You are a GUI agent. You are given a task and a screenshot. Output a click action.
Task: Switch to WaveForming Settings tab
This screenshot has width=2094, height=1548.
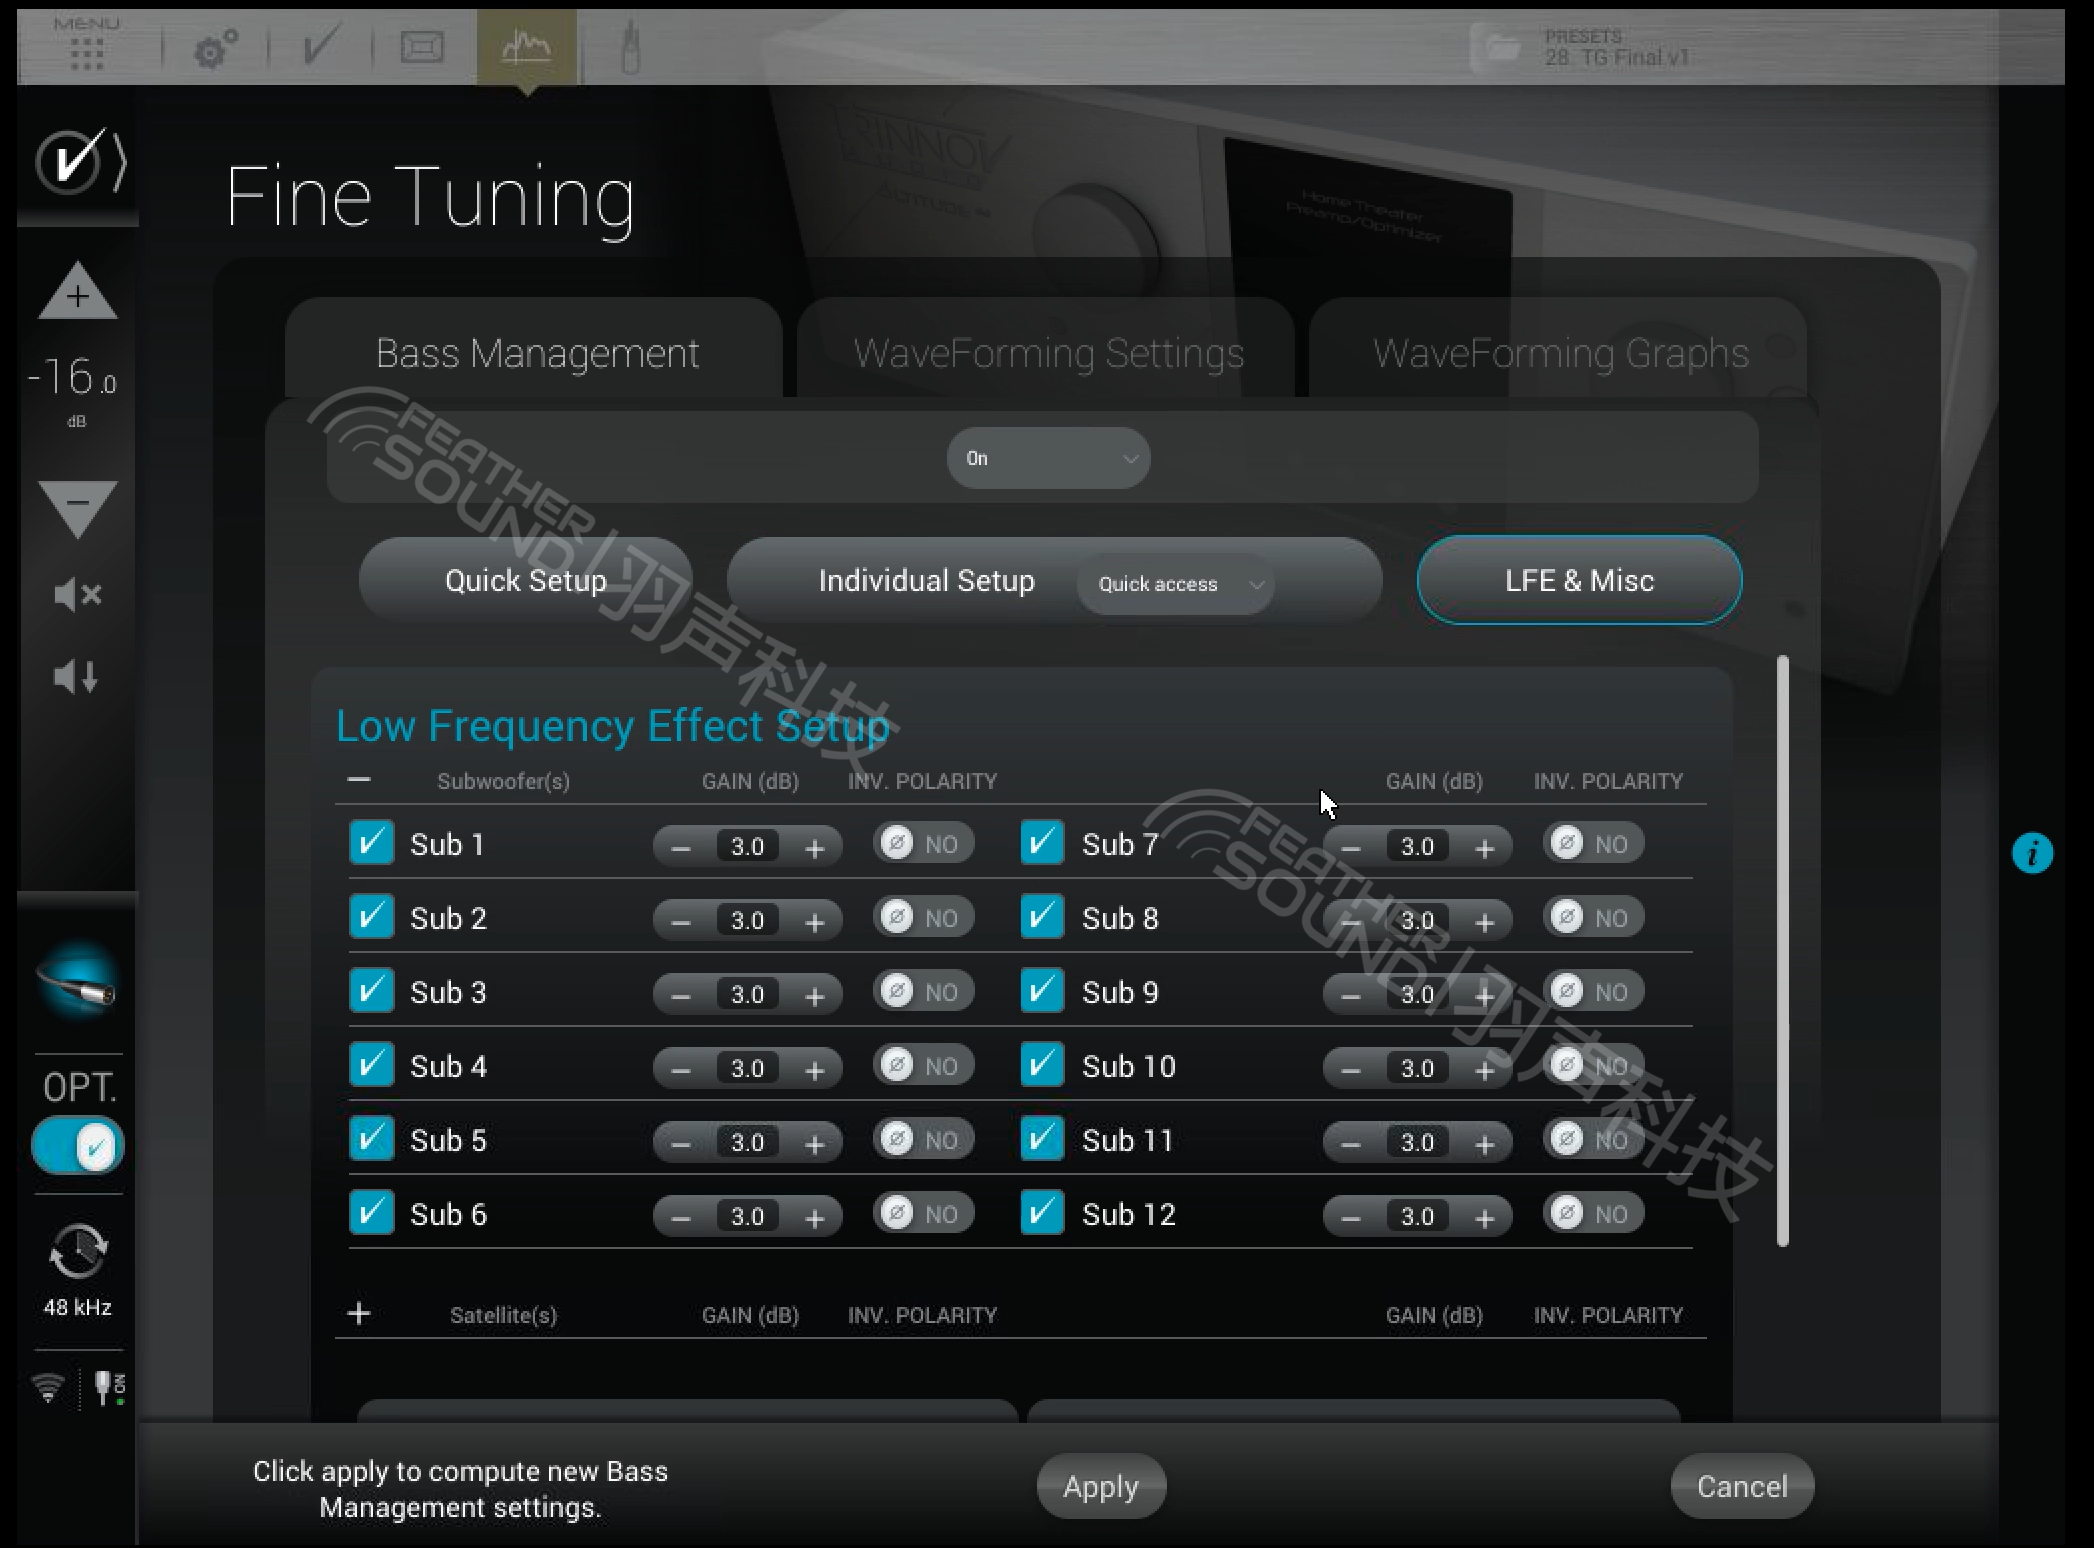(x=1047, y=353)
